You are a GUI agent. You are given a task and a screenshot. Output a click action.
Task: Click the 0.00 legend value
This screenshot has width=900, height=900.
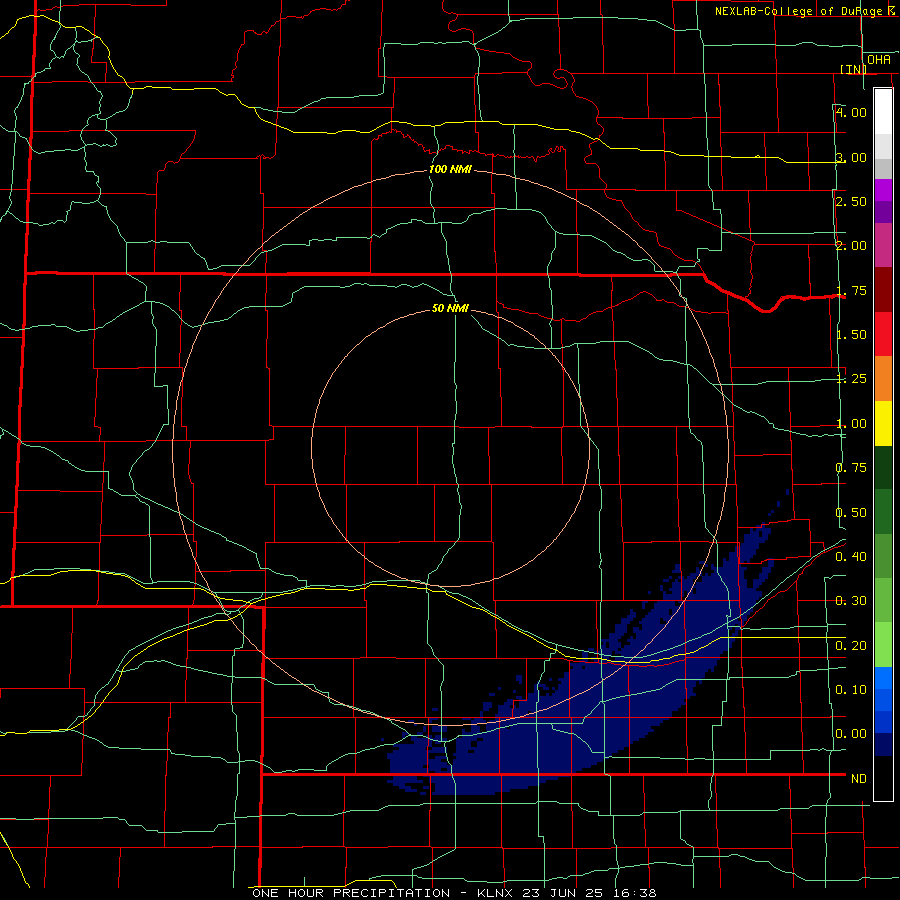(x=851, y=734)
